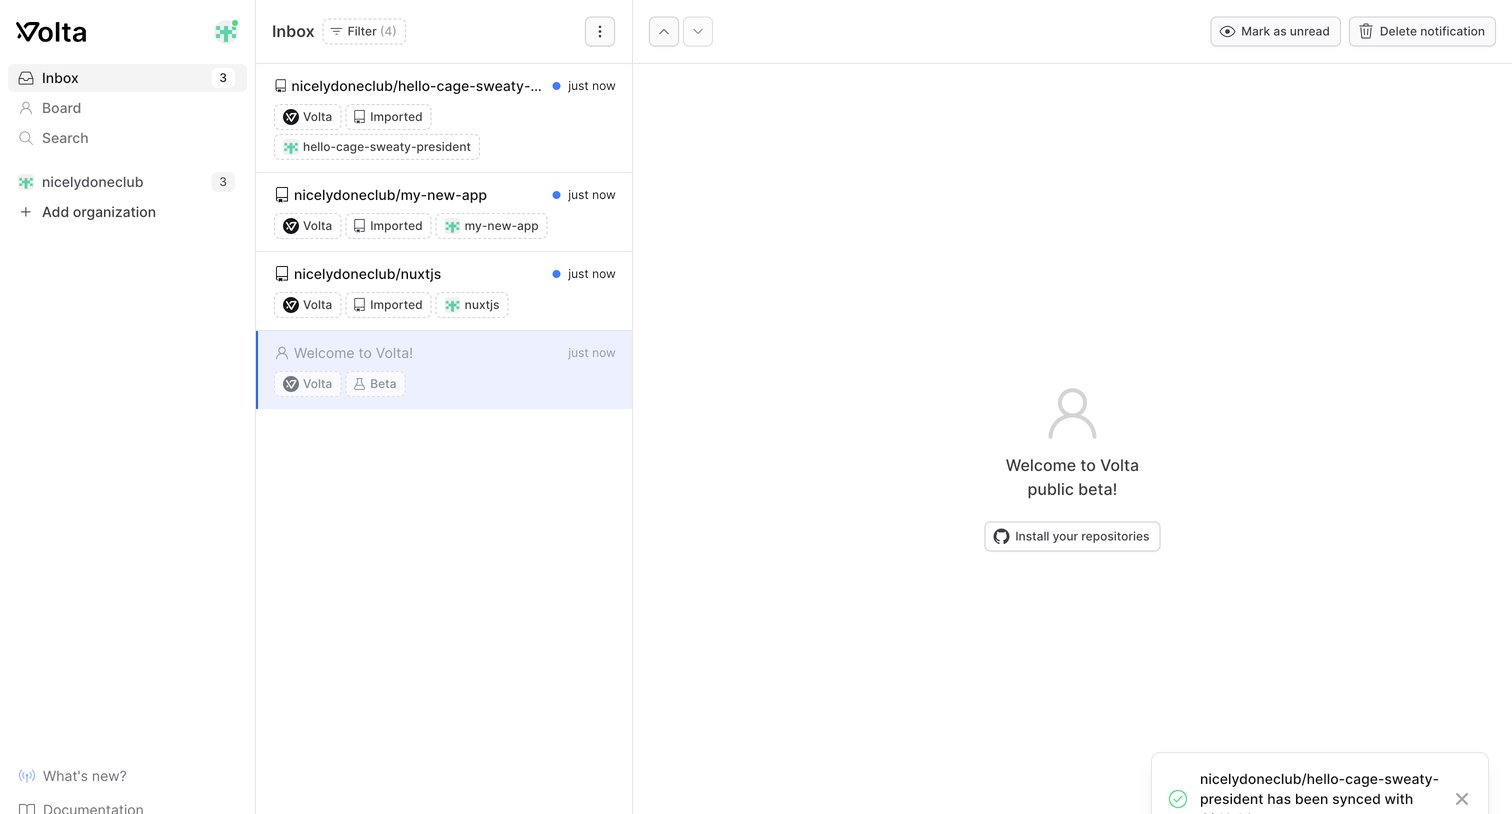Image resolution: width=1512 pixels, height=814 pixels.
Task: Open the nicelydoneclub/my-new-app notification
Action: (x=444, y=212)
